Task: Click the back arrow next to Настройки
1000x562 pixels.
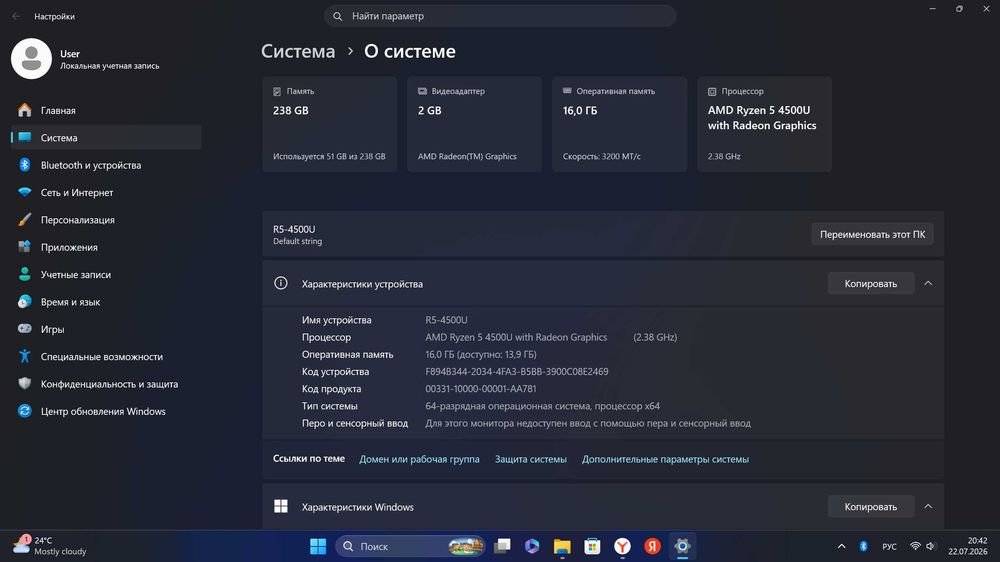Action: click(17, 16)
